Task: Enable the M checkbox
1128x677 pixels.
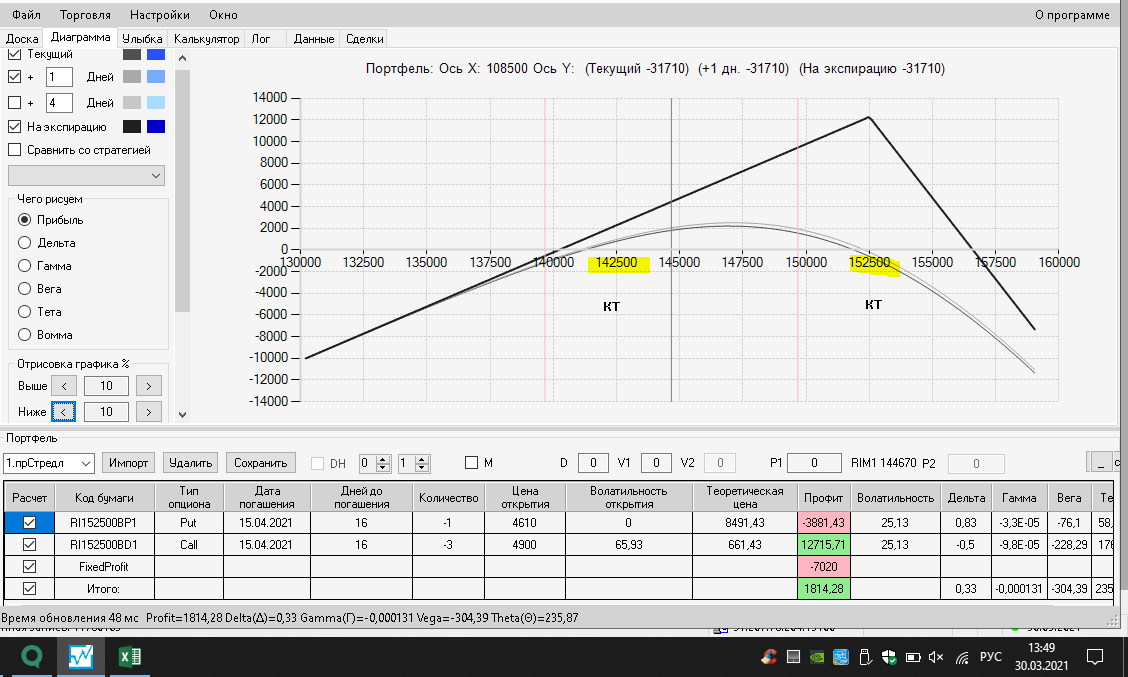Action: tap(471, 463)
